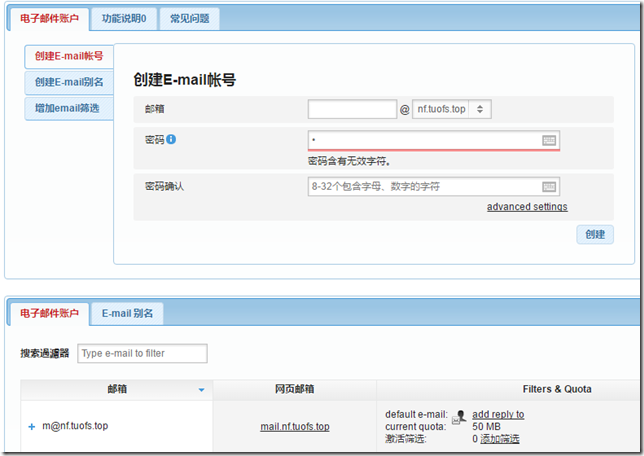The image size is (644, 456).
Task: Click the password info icon
Action: 171,139
